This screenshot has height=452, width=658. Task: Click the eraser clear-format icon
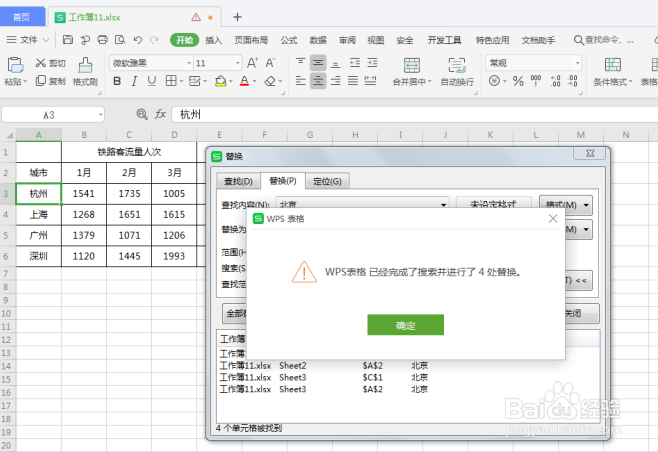[x=270, y=81]
